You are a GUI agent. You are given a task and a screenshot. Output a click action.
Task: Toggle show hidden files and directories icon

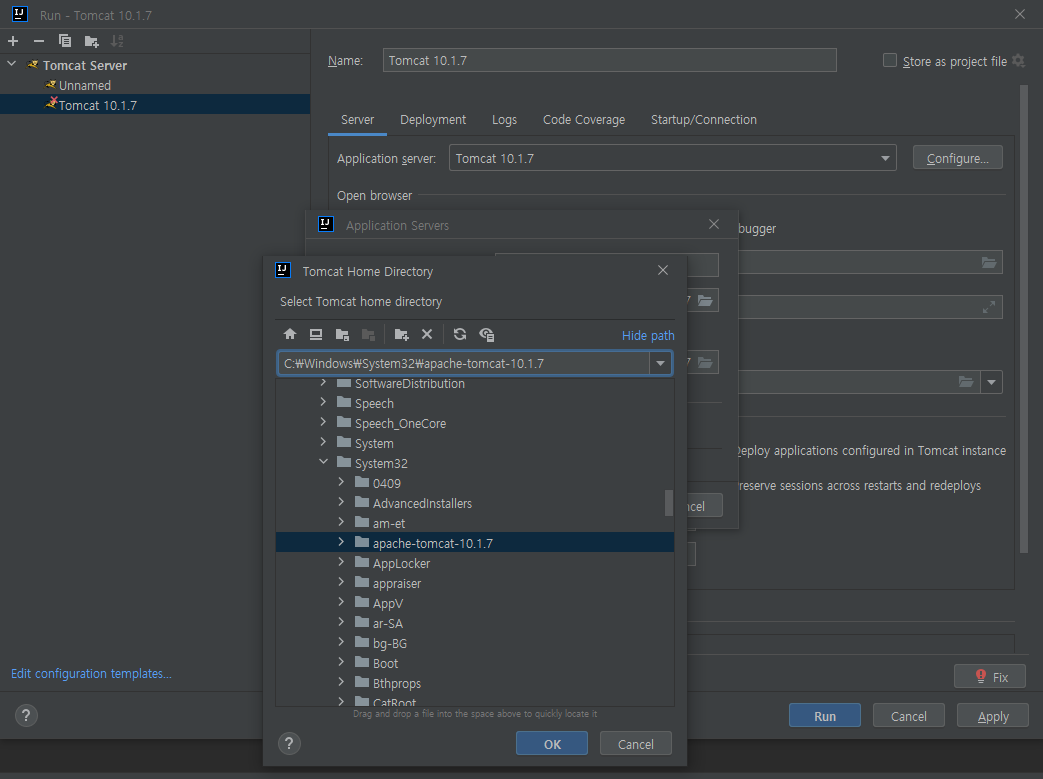[x=487, y=335]
